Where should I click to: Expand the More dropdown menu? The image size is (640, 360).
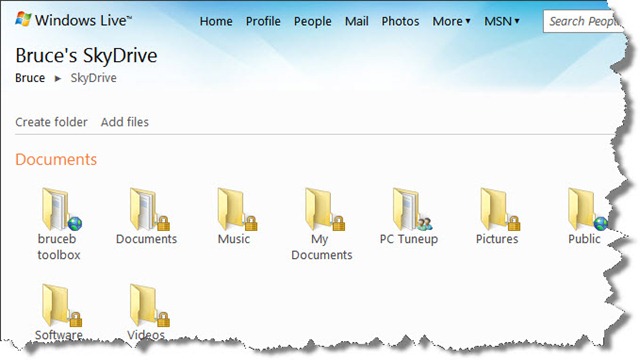point(451,21)
